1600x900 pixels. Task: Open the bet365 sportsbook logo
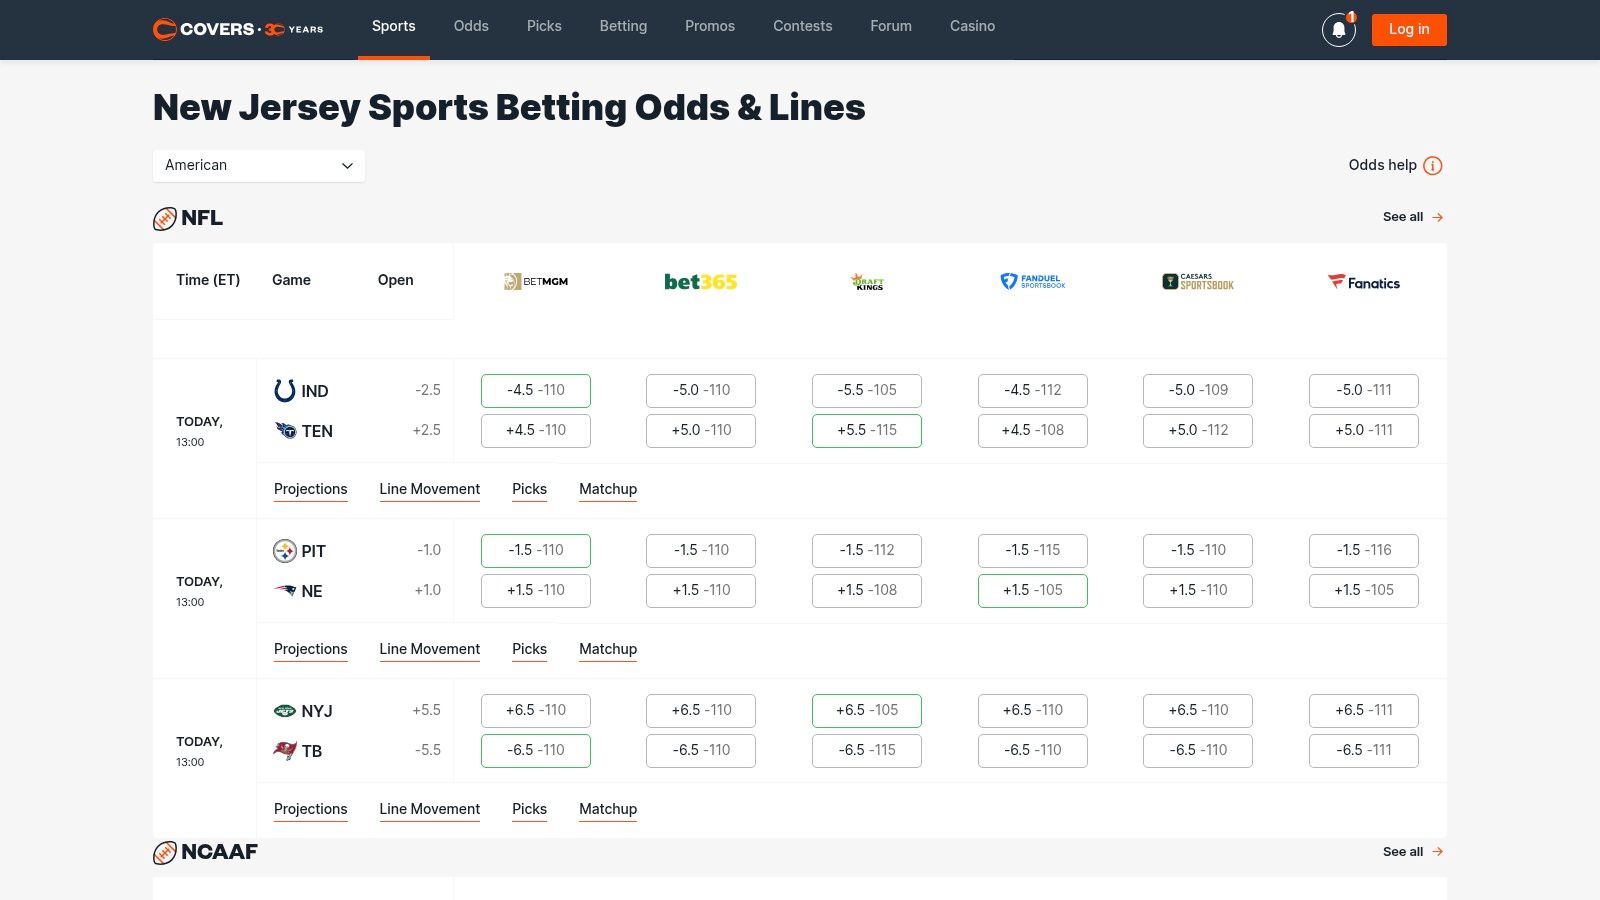pyautogui.click(x=700, y=281)
